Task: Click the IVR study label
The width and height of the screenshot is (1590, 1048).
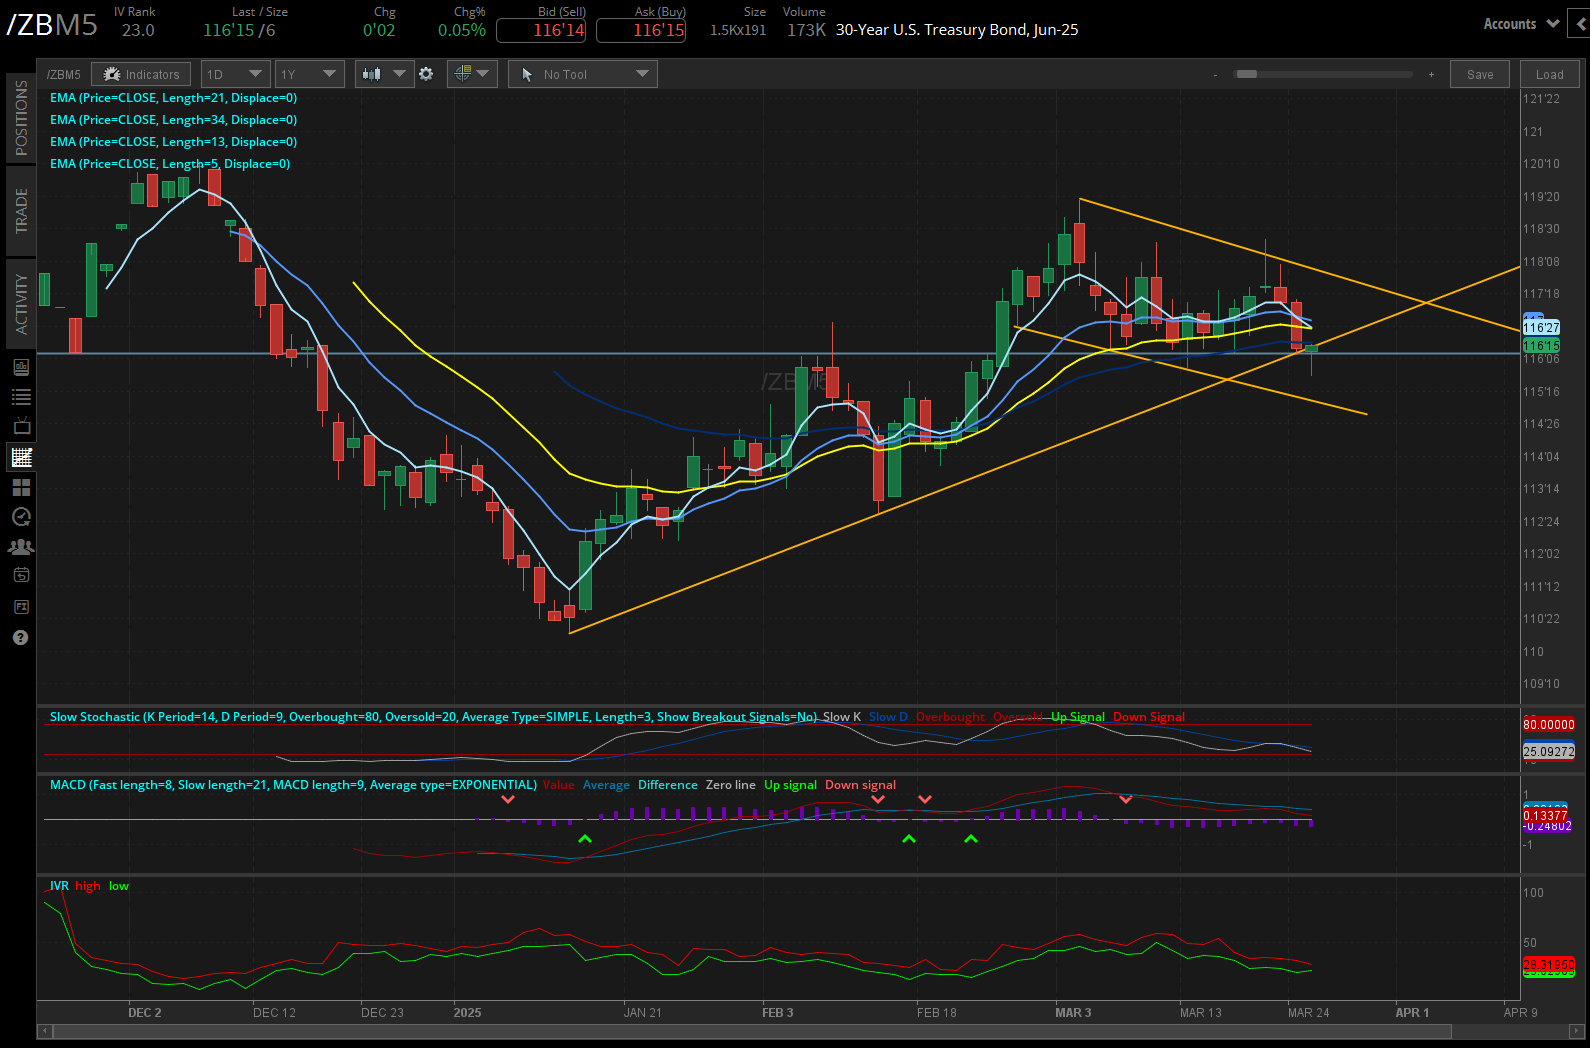Action: 60,886
